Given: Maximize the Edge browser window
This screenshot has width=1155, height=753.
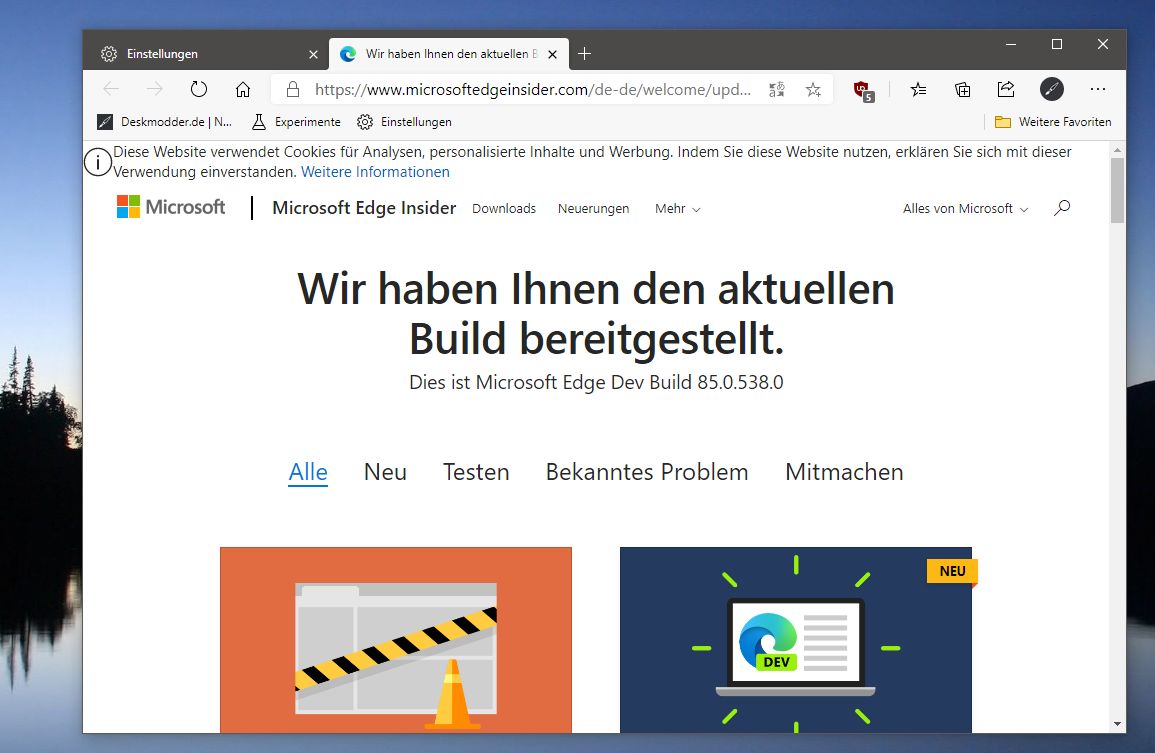Looking at the screenshot, I should (1056, 44).
